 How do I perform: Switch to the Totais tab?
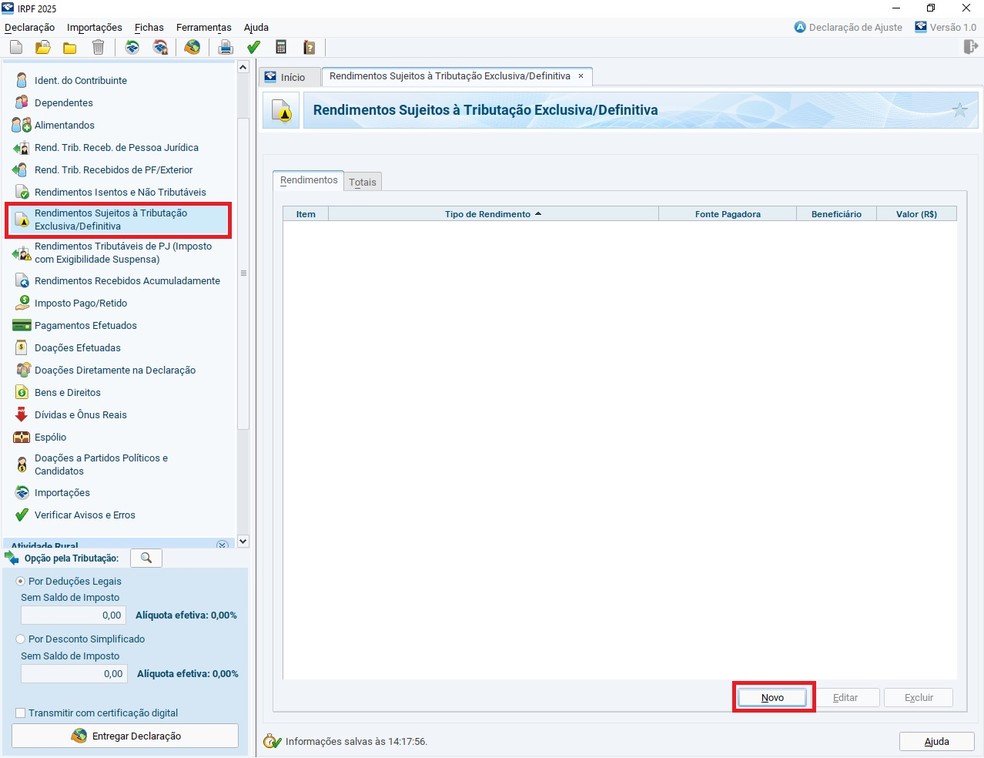(363, 182)
